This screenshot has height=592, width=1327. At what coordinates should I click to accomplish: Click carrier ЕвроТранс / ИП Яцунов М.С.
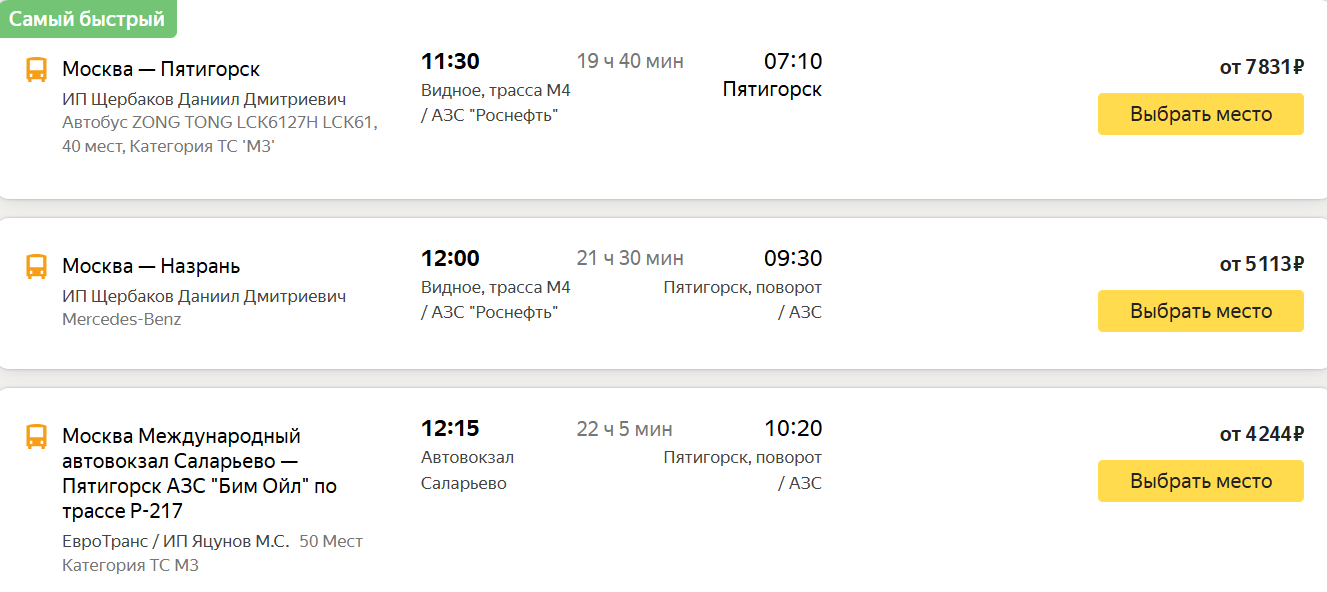click(176, 541)
